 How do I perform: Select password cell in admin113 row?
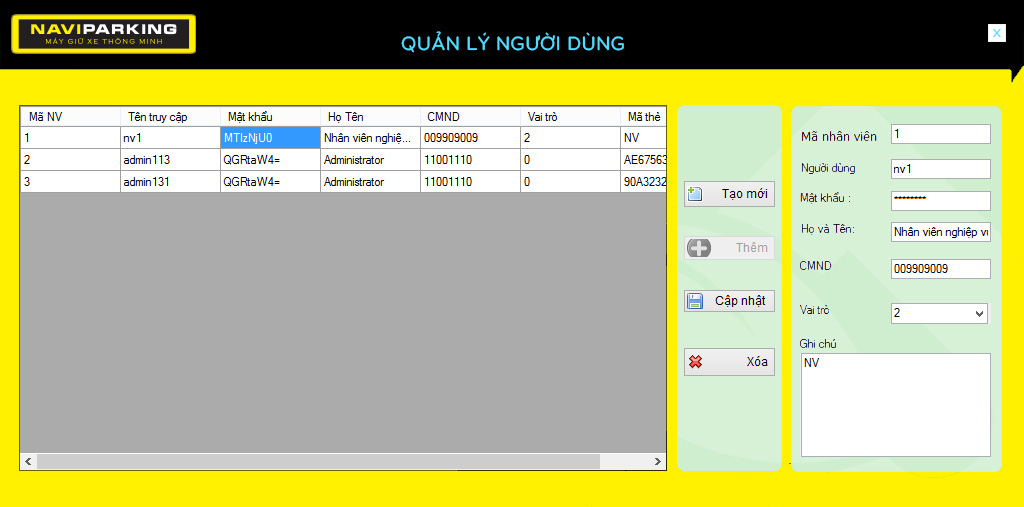[270, 160]
